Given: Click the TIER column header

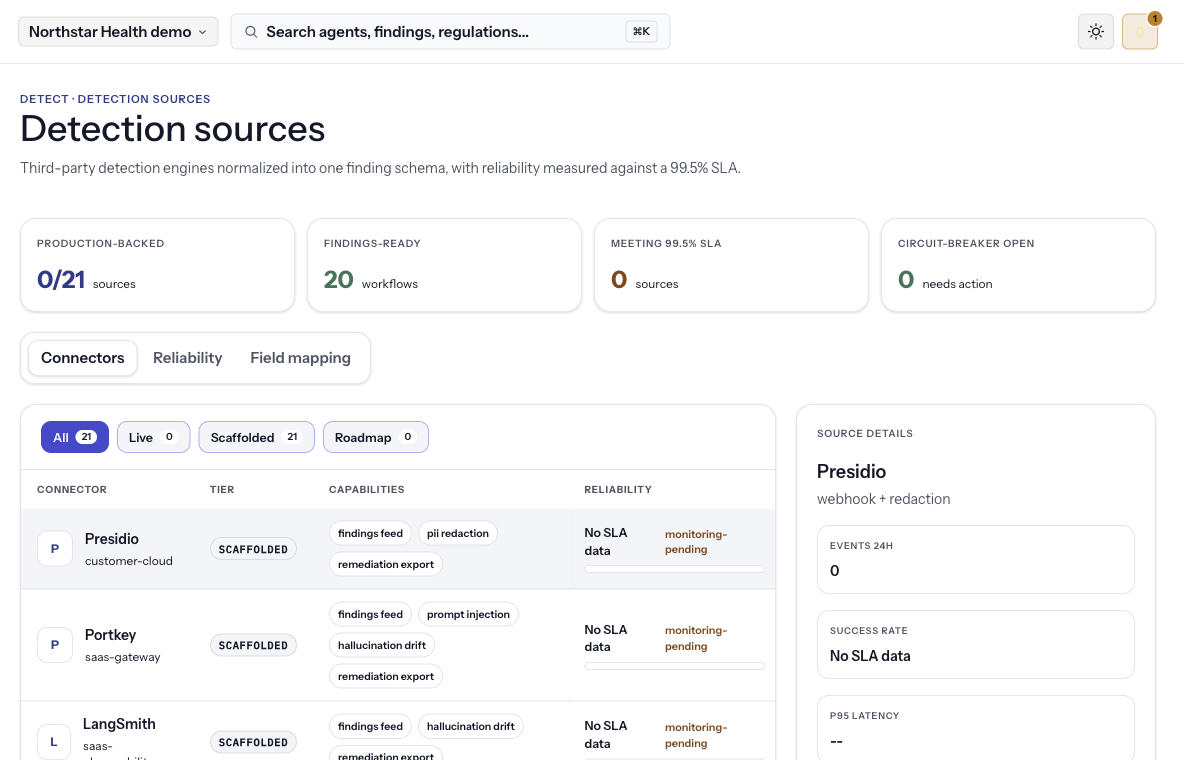Looking at the screenshot, I should point(222,490).
